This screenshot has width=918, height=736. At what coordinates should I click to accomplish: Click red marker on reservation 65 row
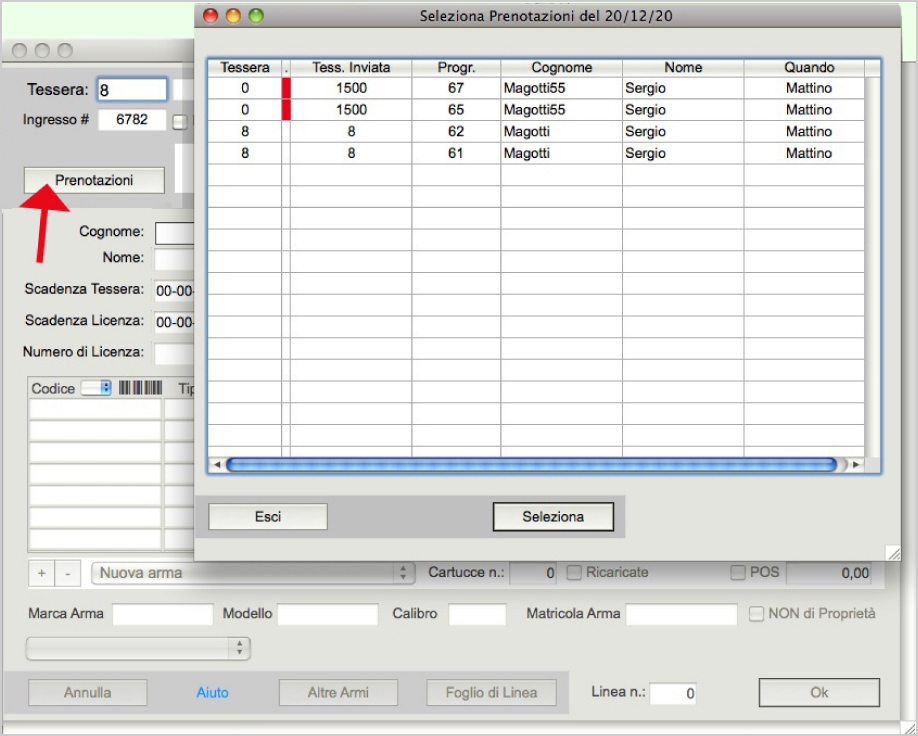point(286,110)
